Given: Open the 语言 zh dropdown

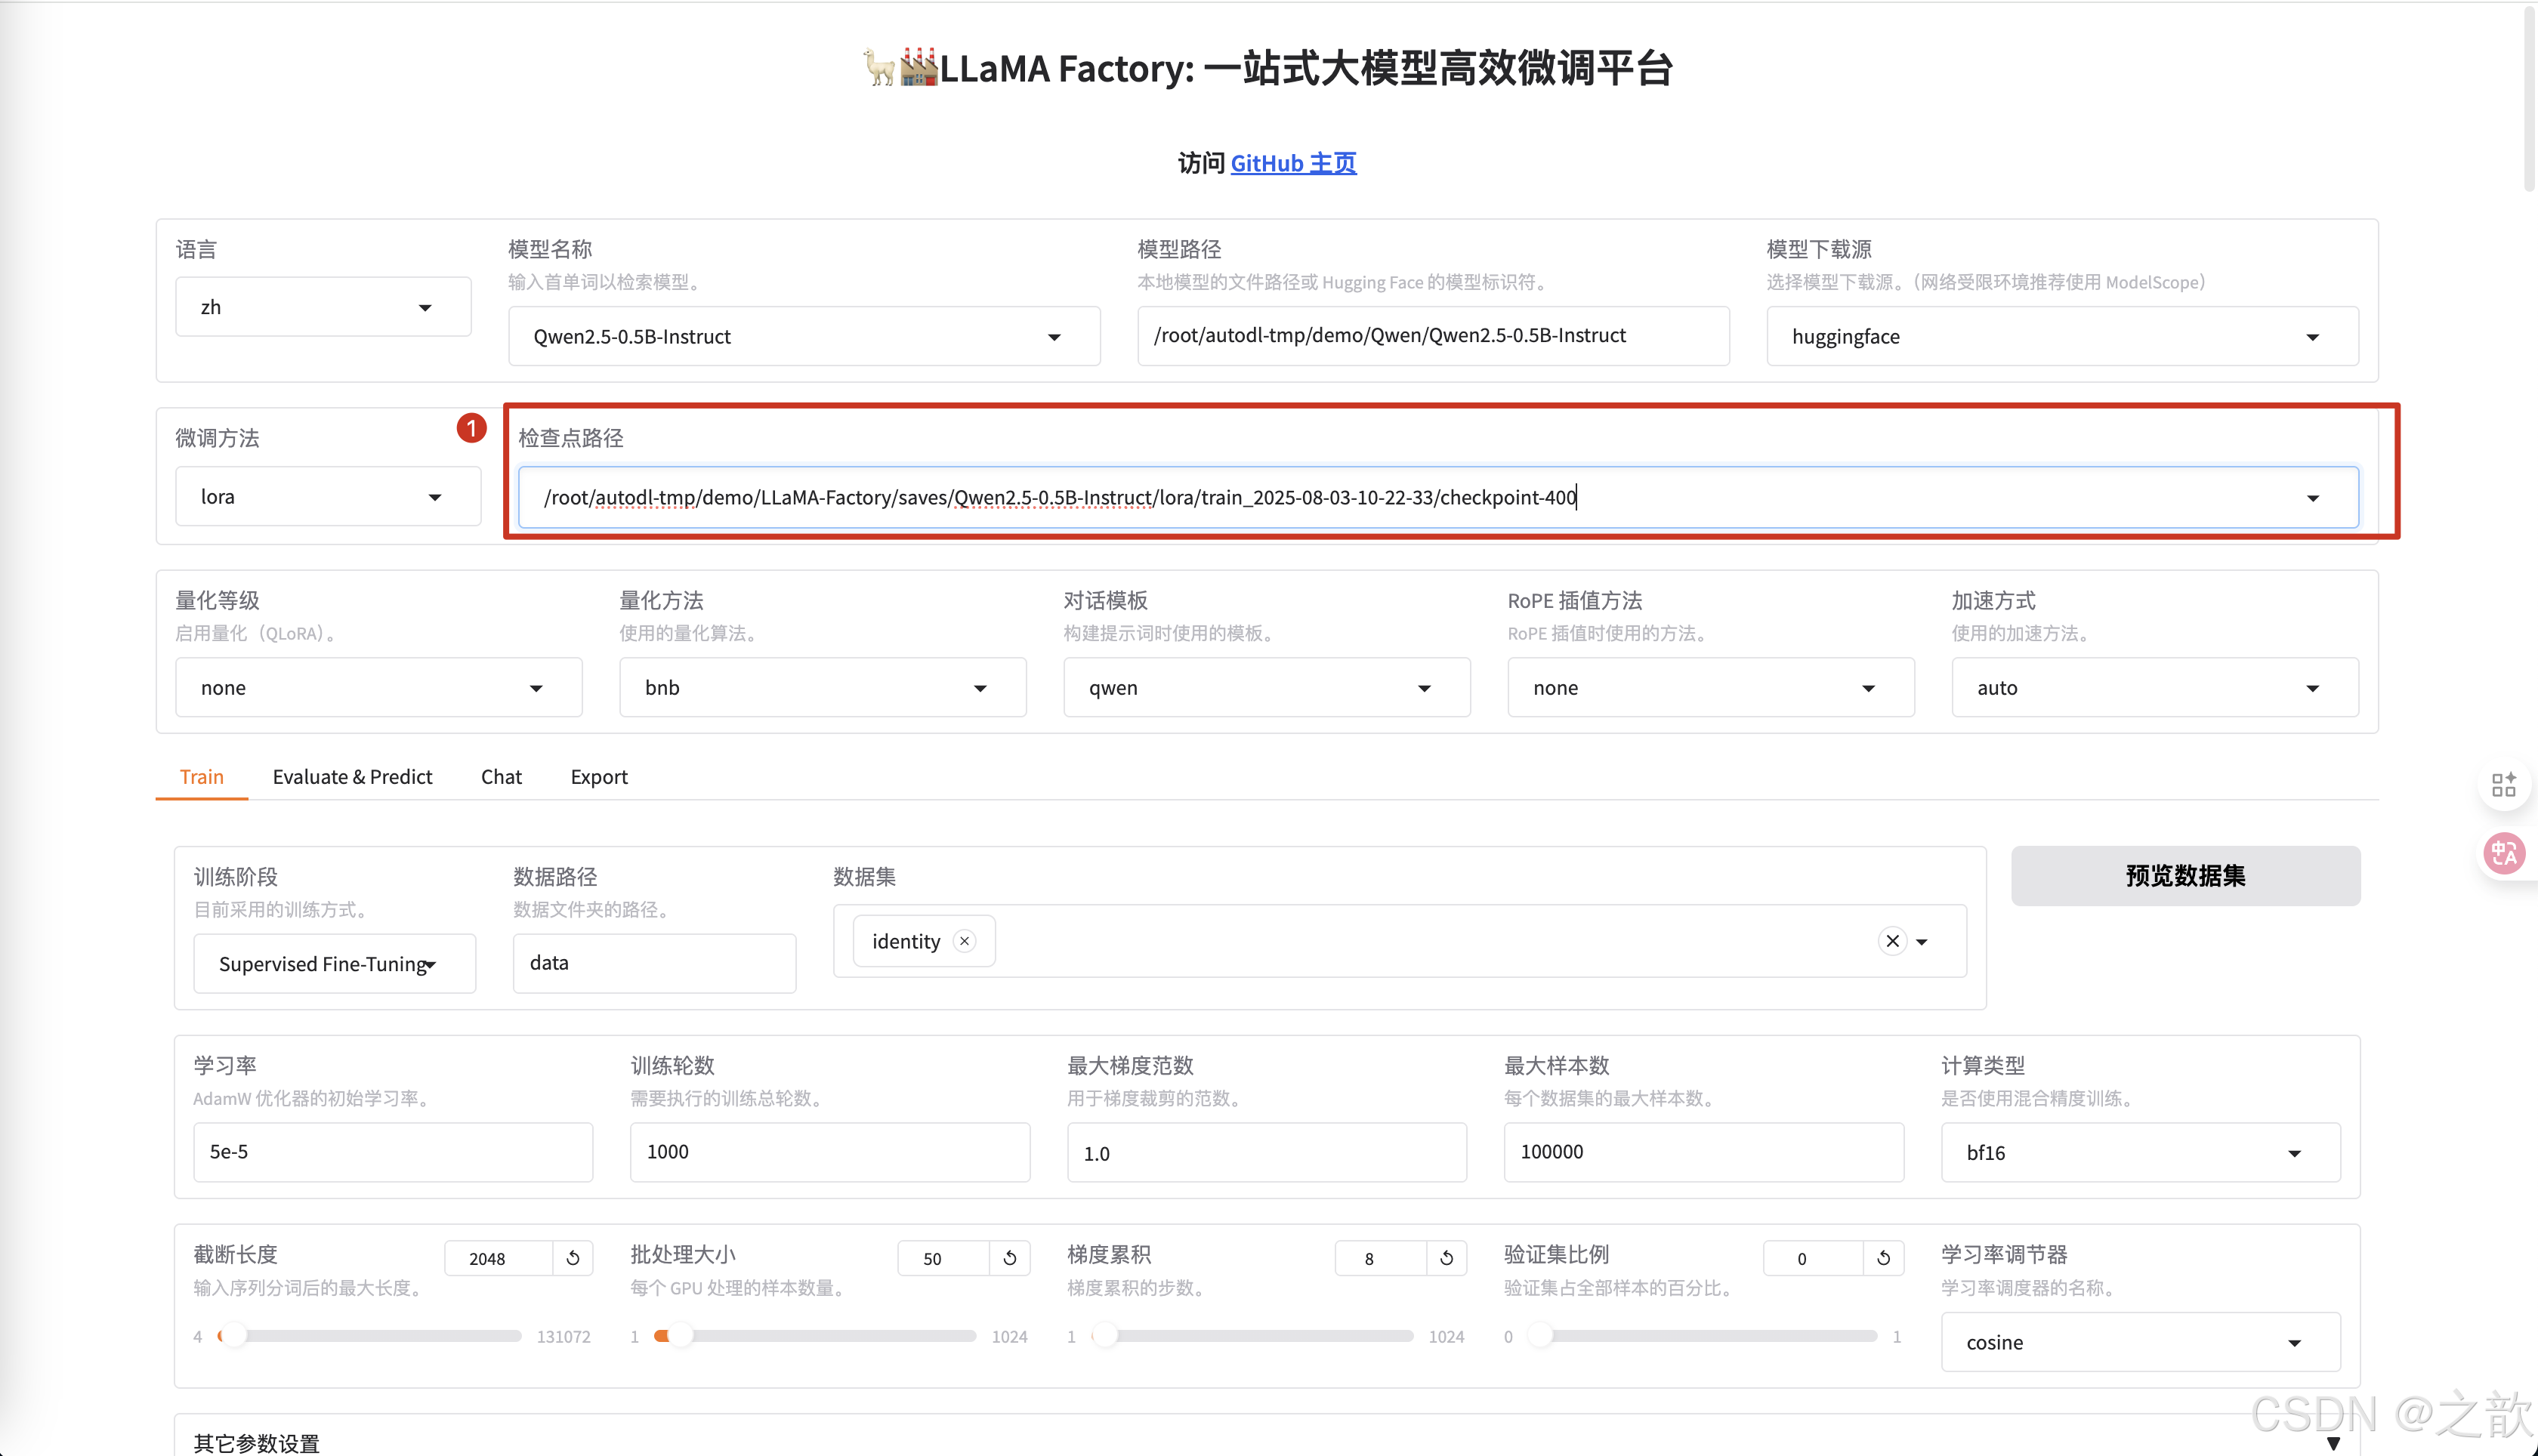Looking at the screenshot, I should pos(323,307).
